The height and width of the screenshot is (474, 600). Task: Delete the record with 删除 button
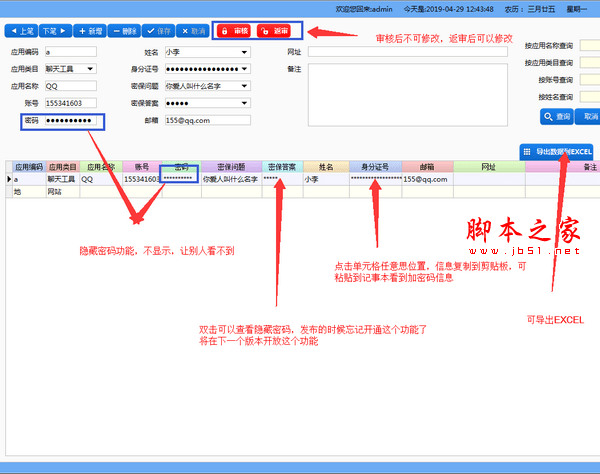click(x=124, y=31)
